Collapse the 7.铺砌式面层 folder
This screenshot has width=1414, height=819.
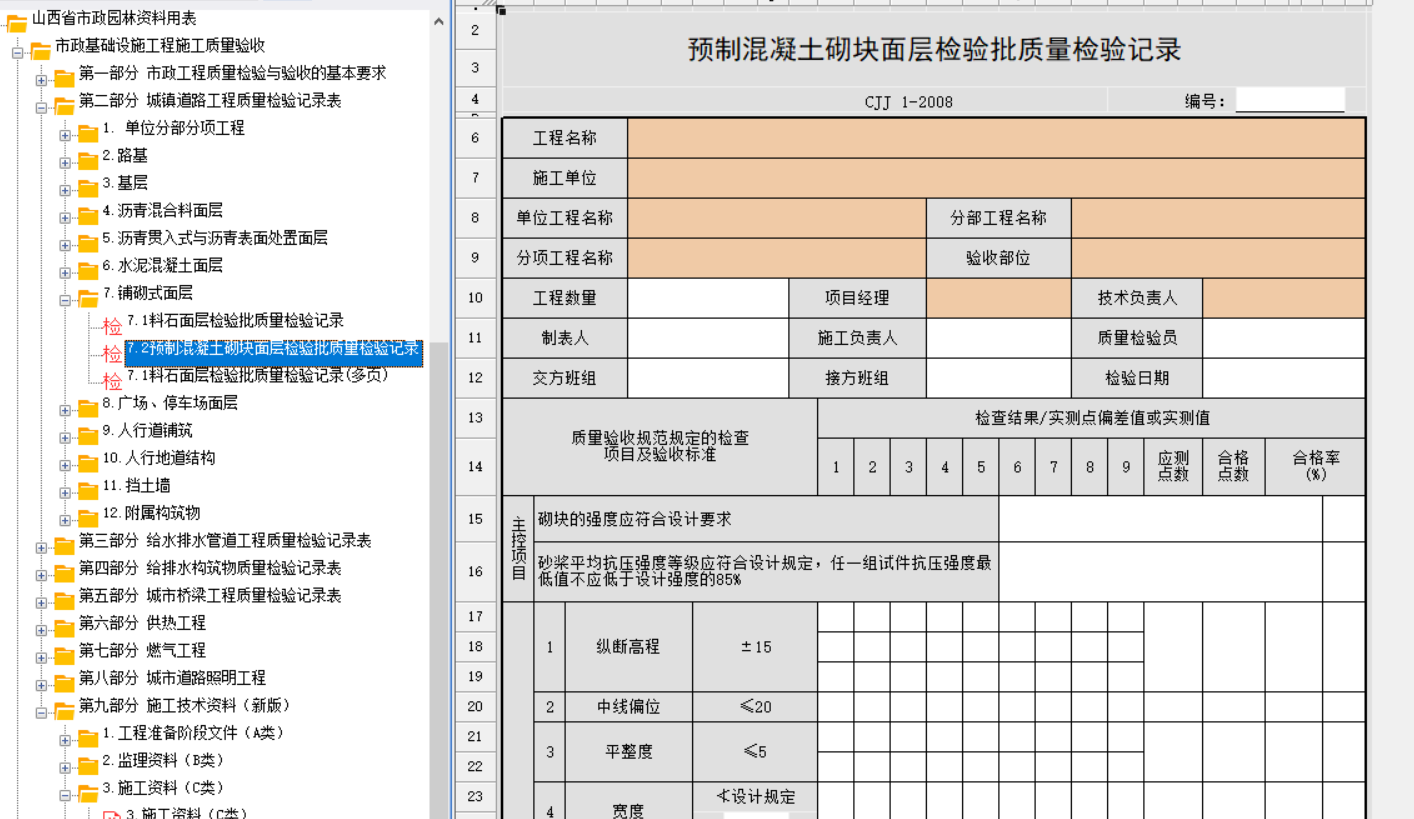pyautogui.click(x=64, y=300)
